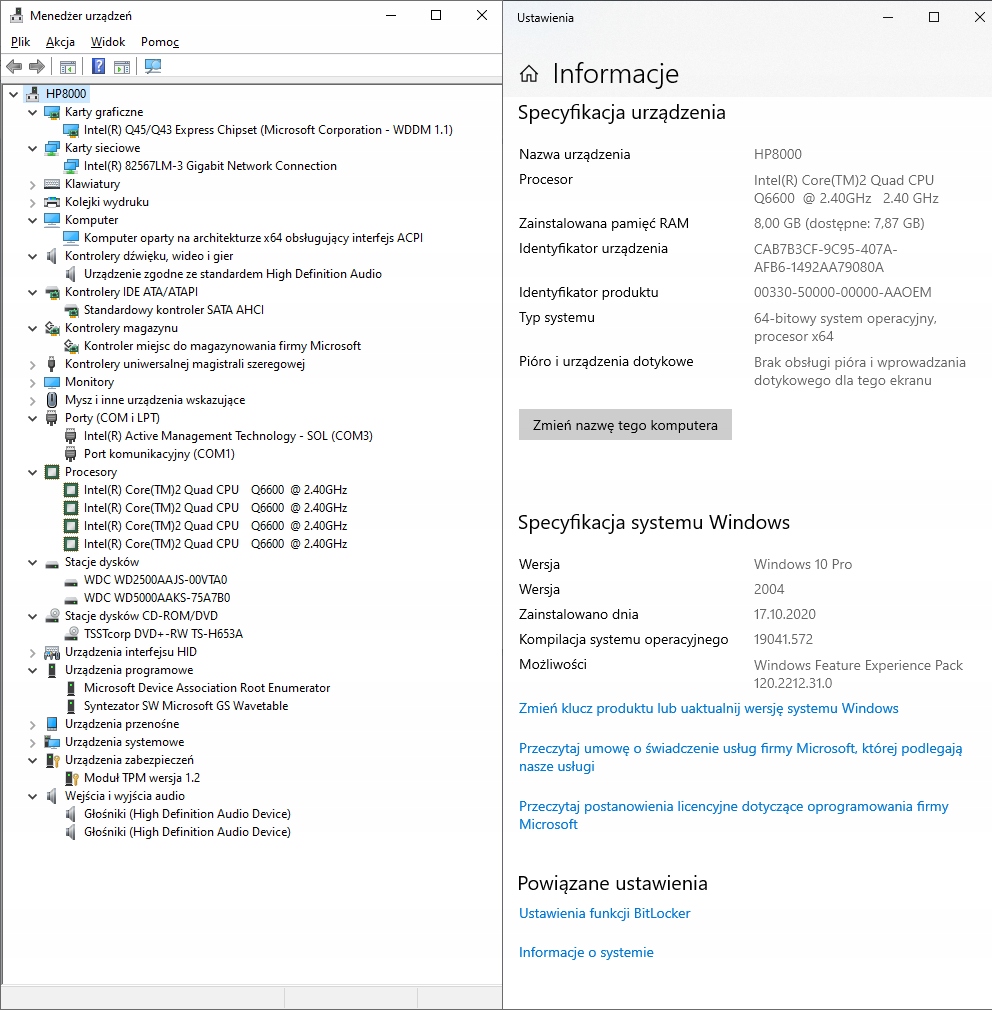The height and width of the screenshot is (1010, 992).
Task: Collapse the Procesory category
Action: coord(32,472)
